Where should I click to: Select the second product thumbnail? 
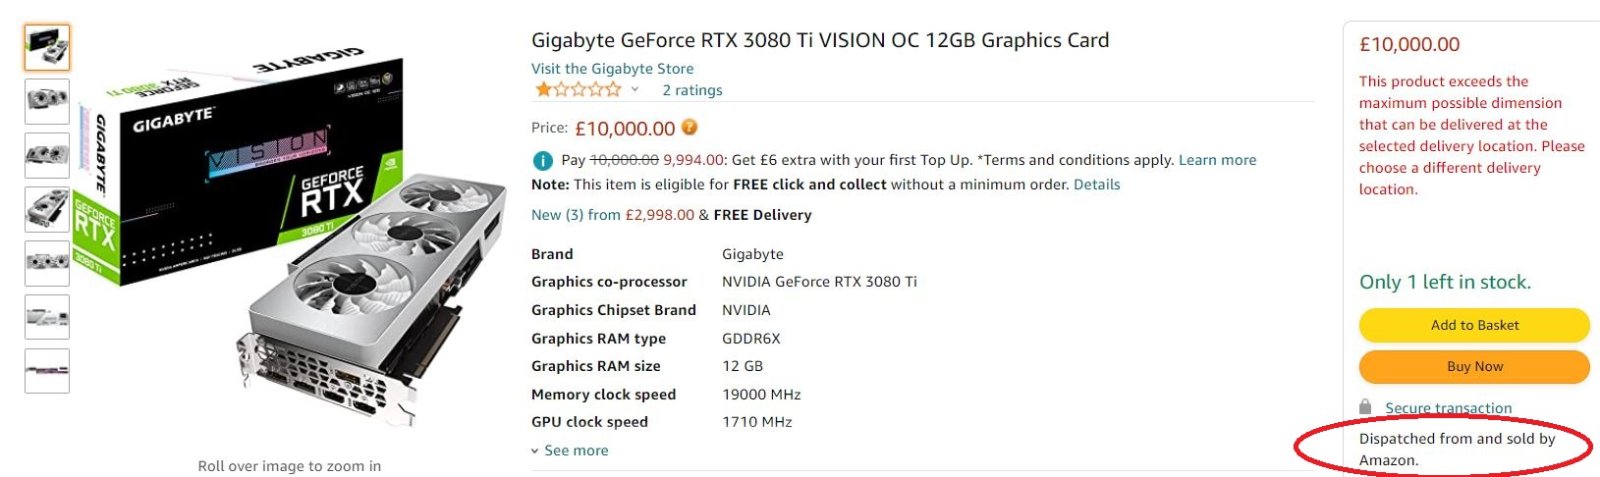coord(47,101)
